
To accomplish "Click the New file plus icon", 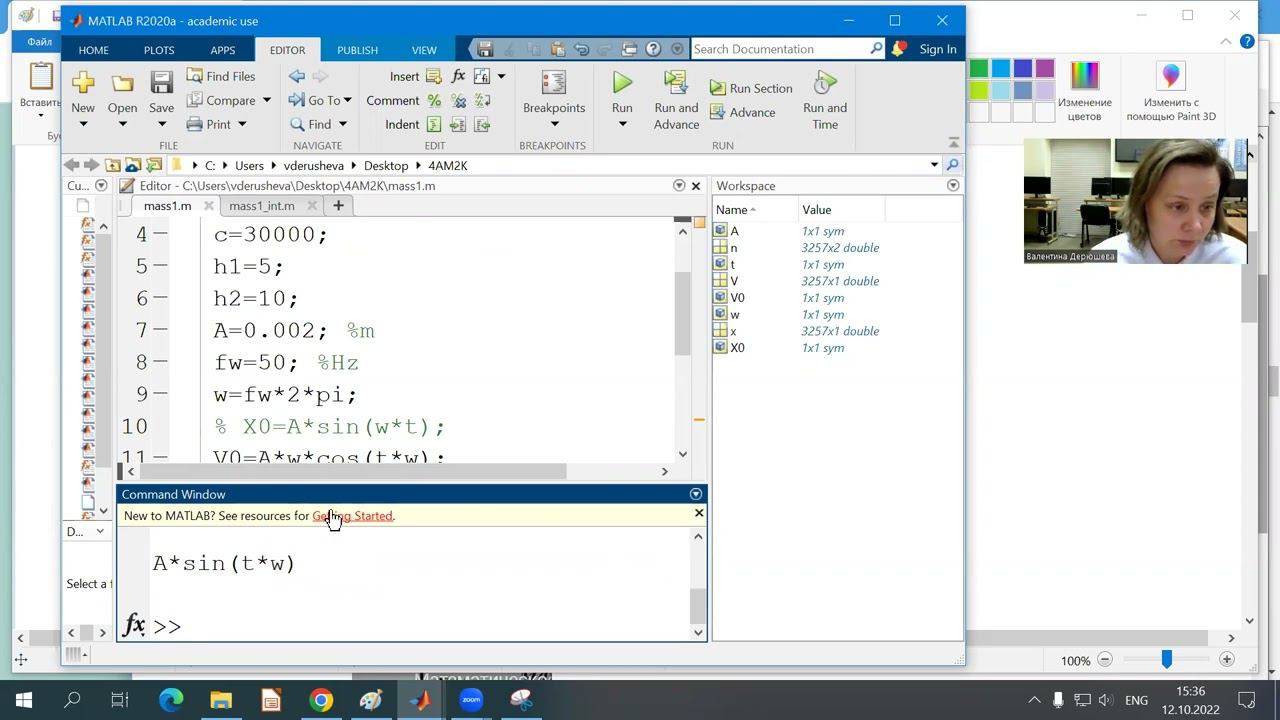I will coord(83,82).
